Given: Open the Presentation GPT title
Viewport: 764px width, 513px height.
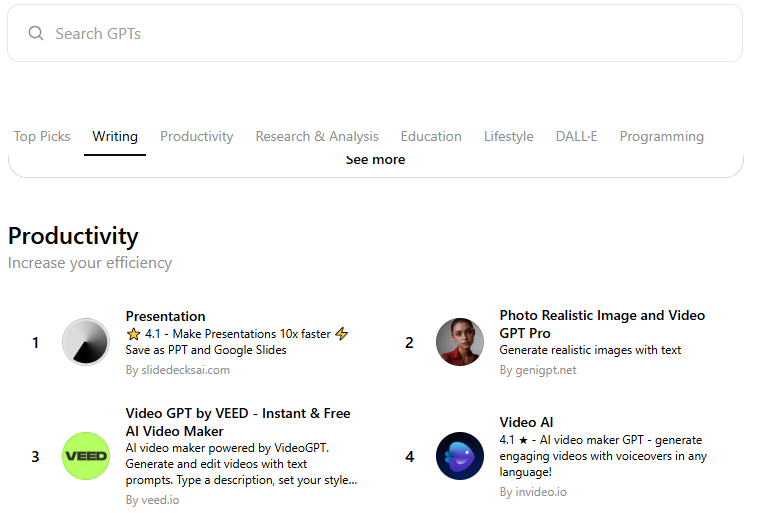Looking at the screenshot, I should point(166,316).
